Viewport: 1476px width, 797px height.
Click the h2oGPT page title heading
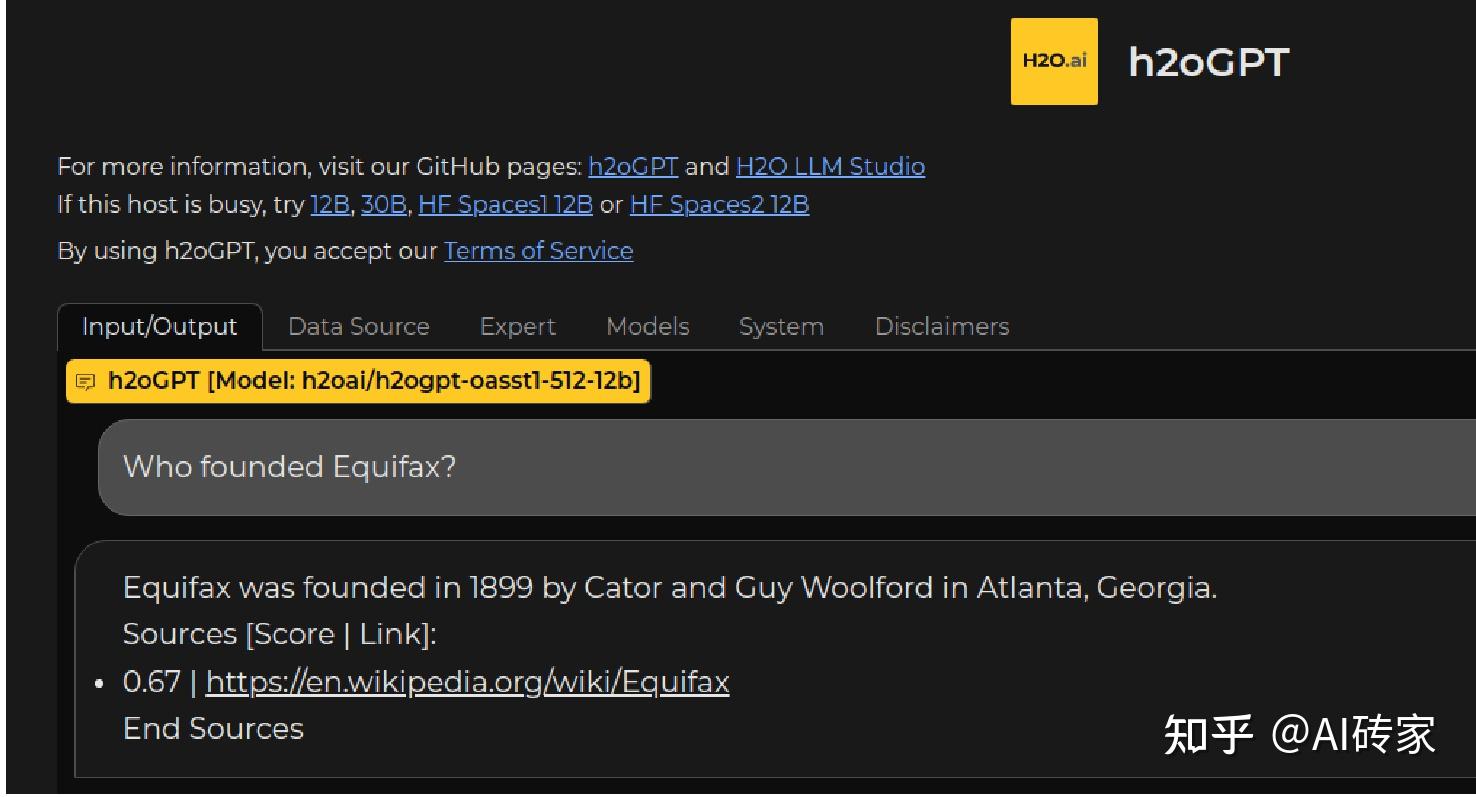(1208, 62)
